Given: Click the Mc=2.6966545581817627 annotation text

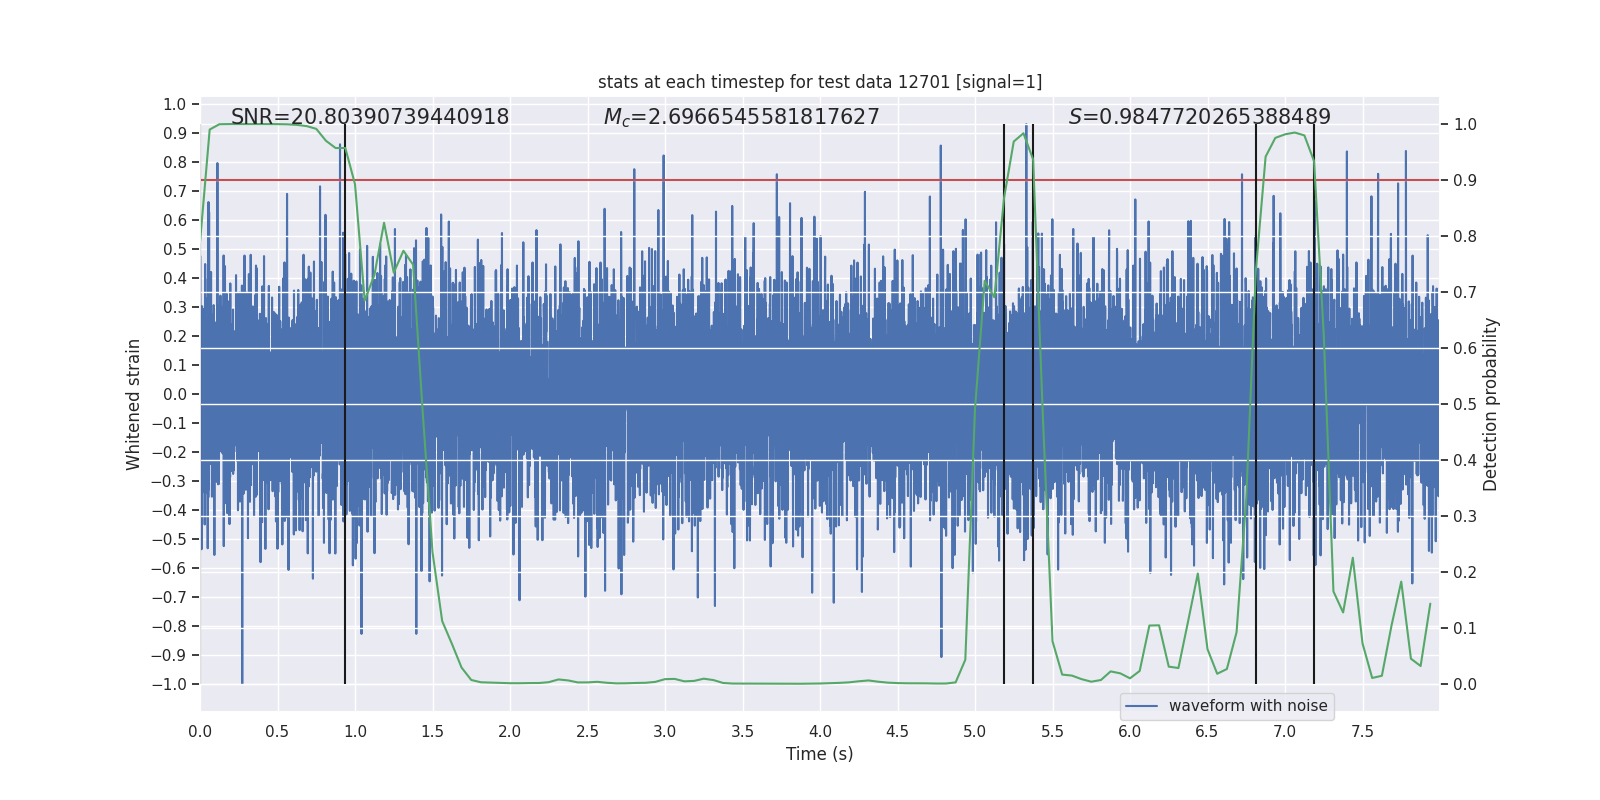Looking at the screenshot, I should (x=741, y=117).
